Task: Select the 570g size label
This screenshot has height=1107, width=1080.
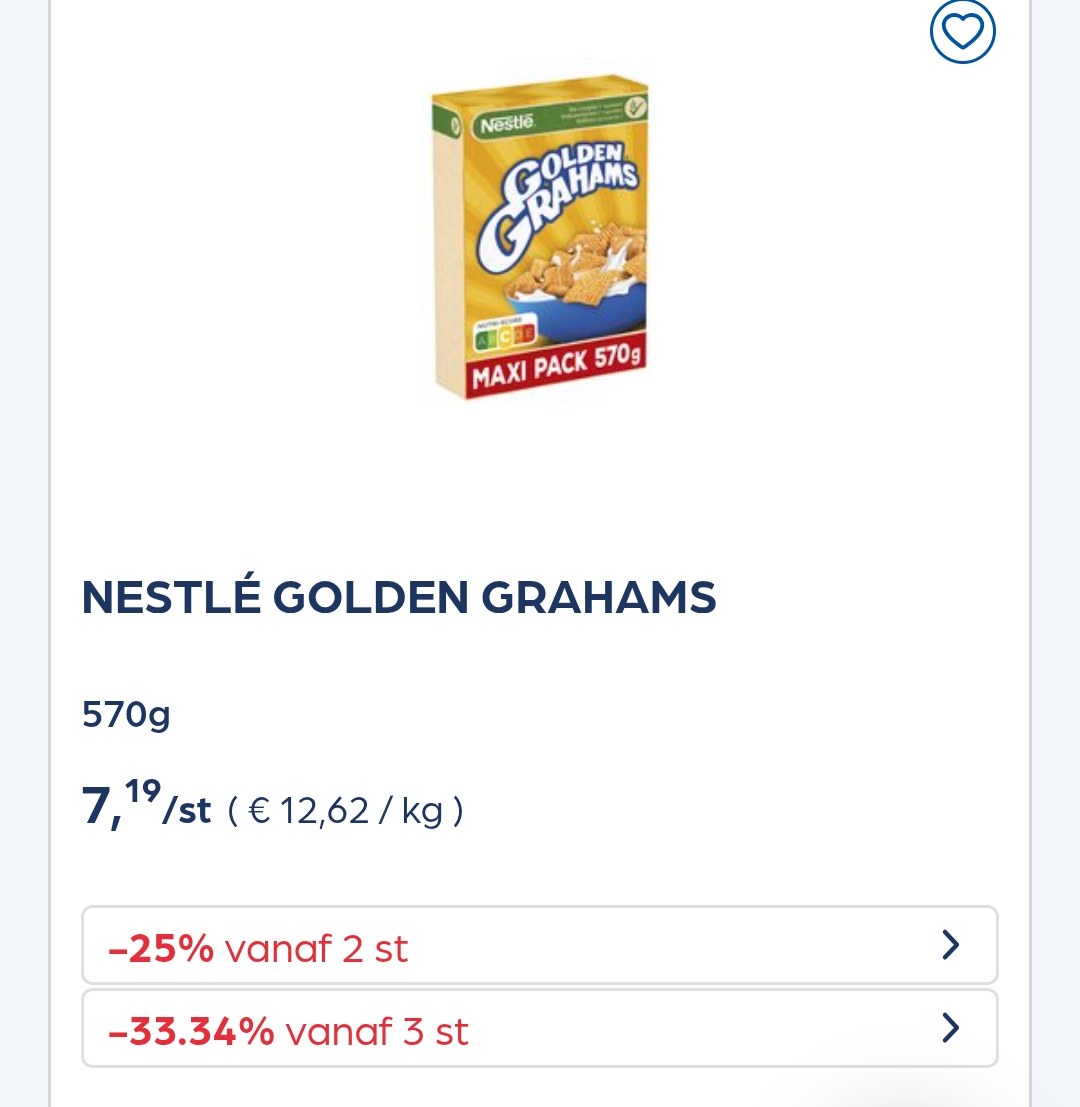Action: tap(125, 713)
